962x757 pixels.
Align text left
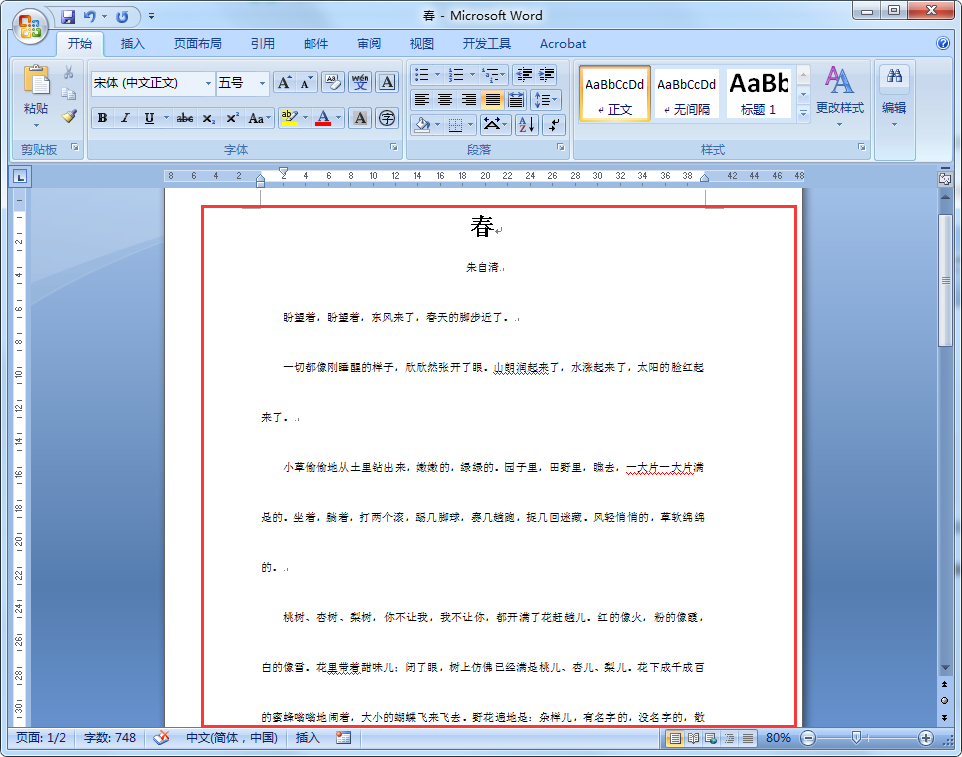click(421, 99)
